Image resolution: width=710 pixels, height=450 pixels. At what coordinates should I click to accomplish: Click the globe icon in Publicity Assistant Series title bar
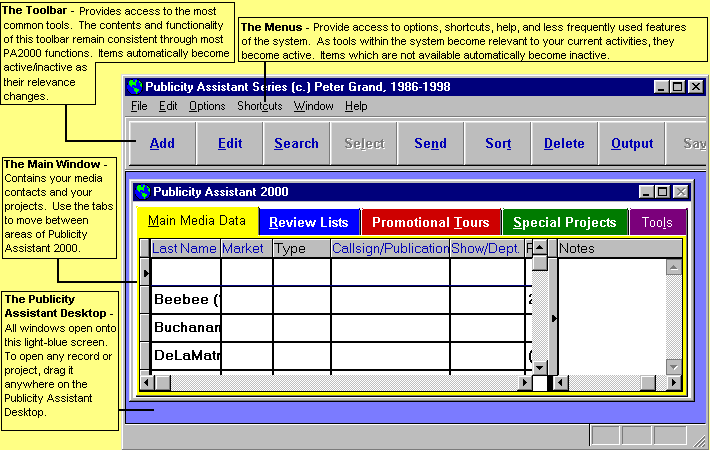pyautogui.click(x=135, y=86)
